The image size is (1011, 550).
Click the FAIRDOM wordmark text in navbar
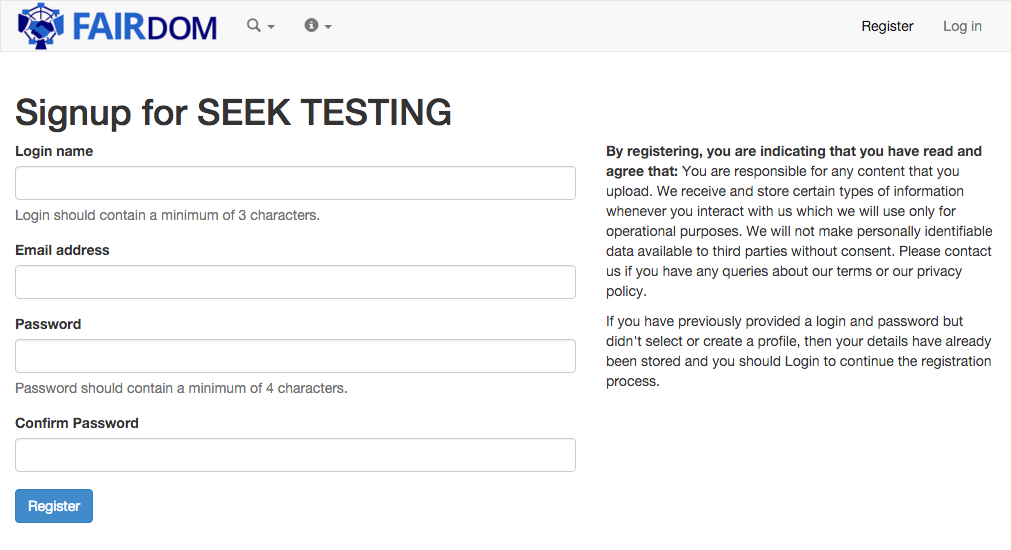144,27
